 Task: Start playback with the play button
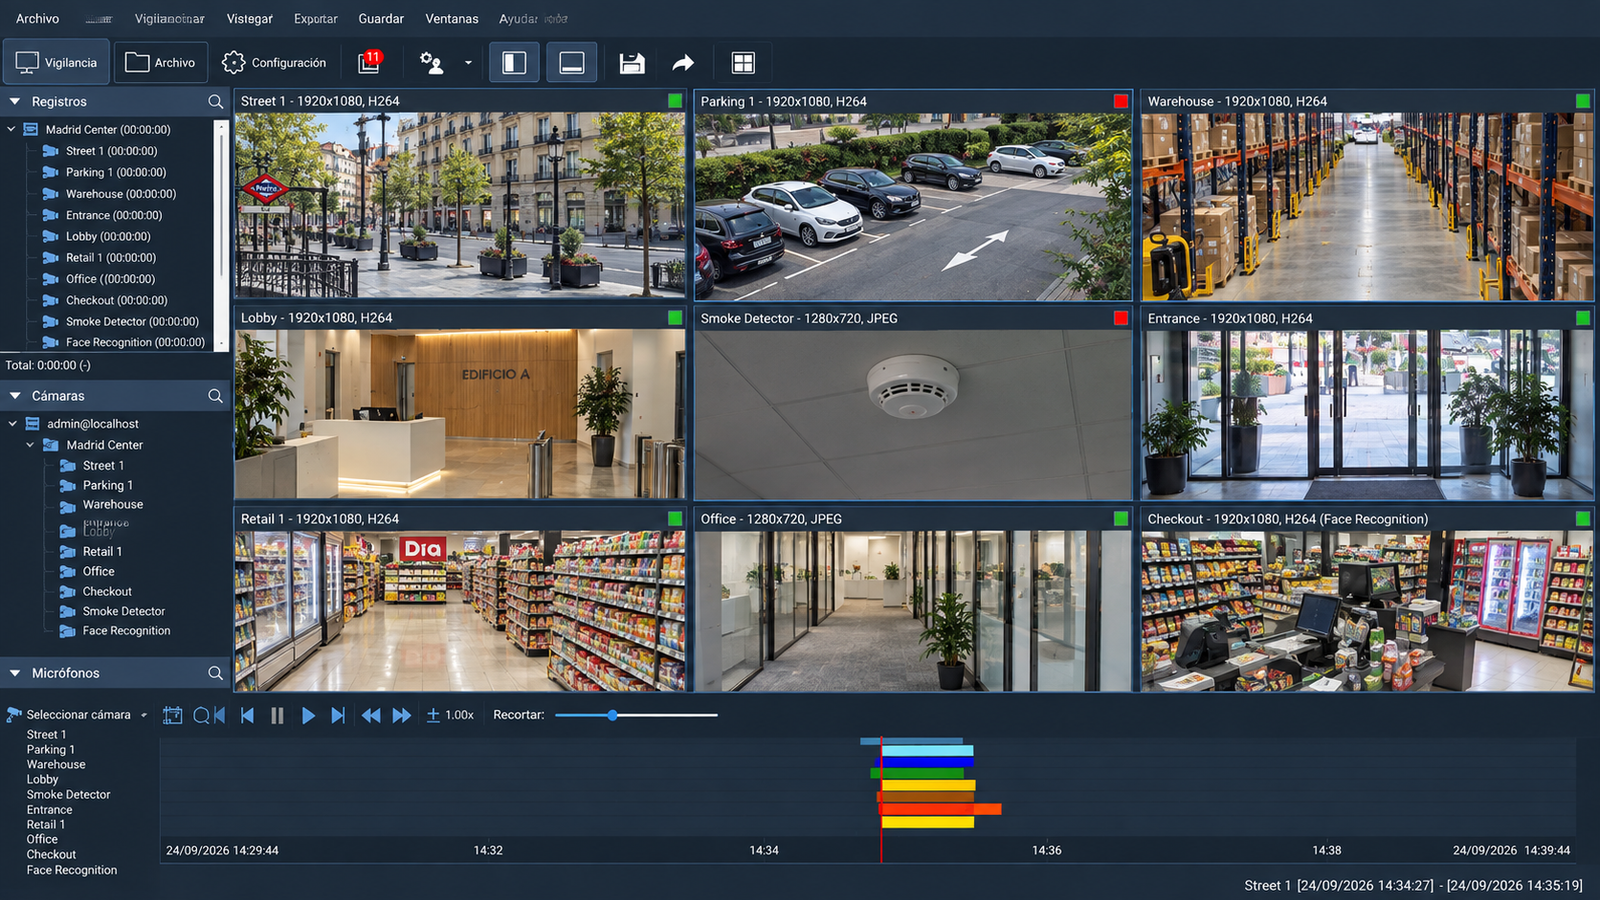[308, 715]
